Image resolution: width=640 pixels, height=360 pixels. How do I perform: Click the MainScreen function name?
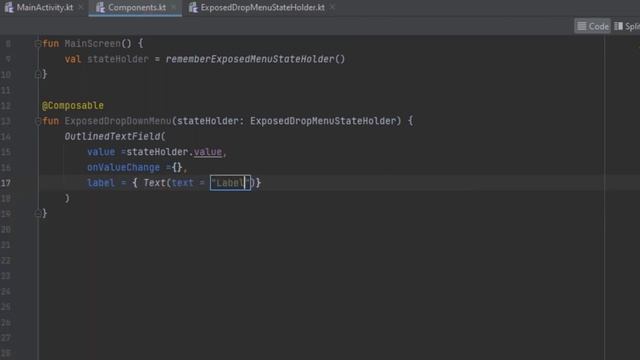click(x=93, y=44)
